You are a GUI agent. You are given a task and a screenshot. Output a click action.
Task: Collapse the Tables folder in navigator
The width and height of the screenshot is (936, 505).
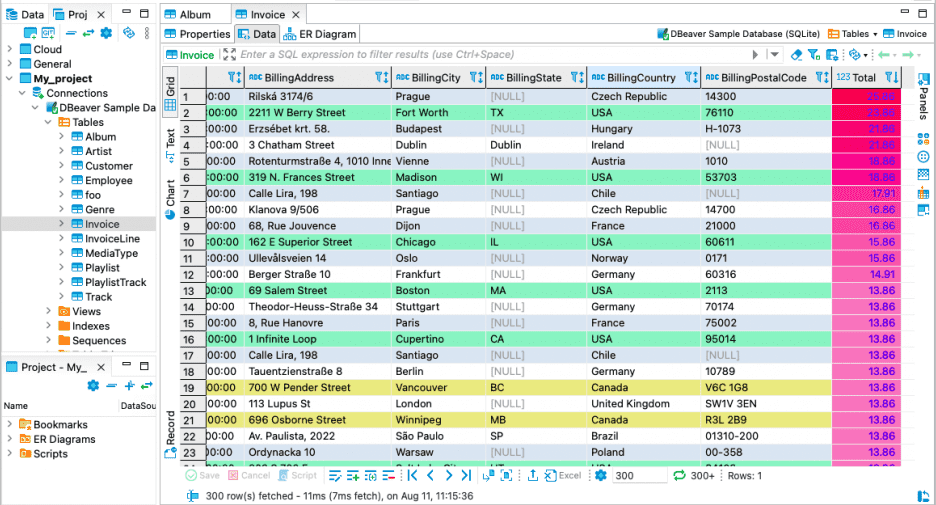(x=48, y=122)
